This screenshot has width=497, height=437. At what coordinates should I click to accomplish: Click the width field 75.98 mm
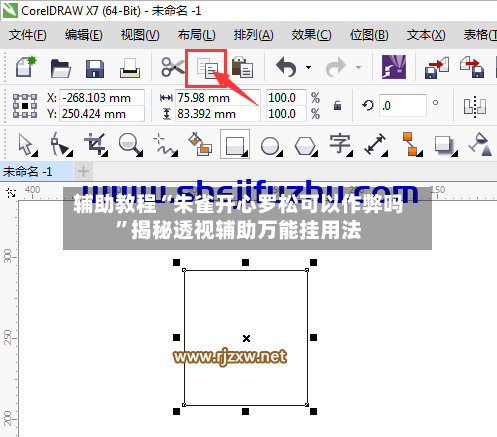click(x=218, y=98)
